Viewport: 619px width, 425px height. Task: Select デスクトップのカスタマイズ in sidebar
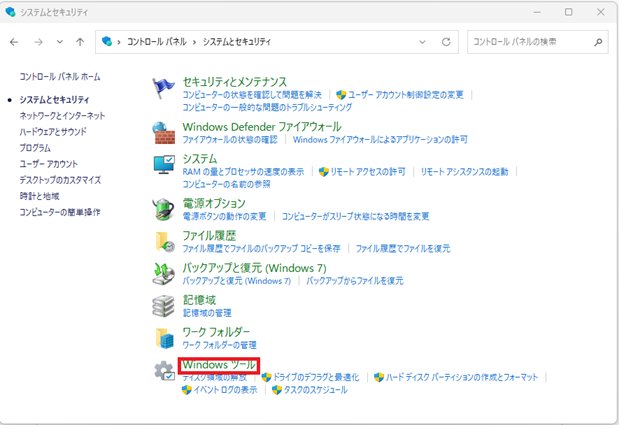coord(60,180)
